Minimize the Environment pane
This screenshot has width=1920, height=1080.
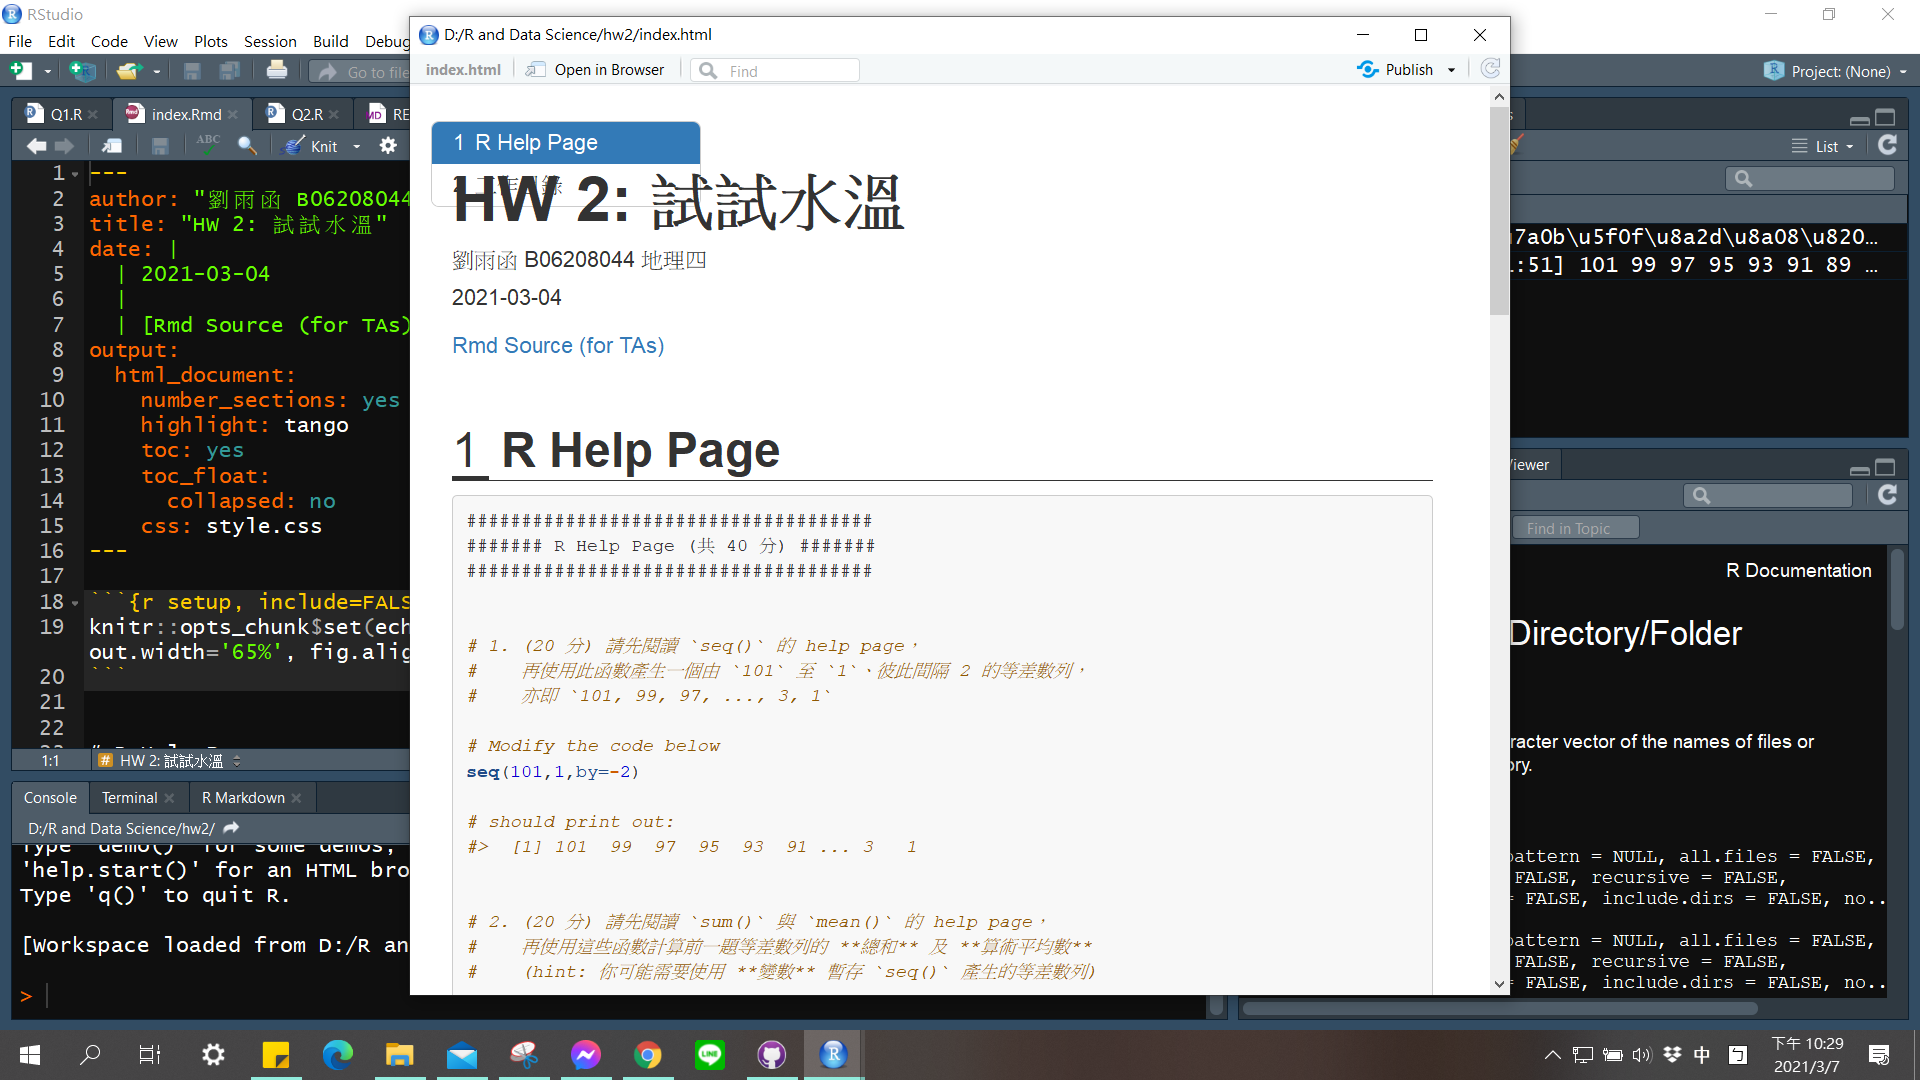(x=1858, y=118)
